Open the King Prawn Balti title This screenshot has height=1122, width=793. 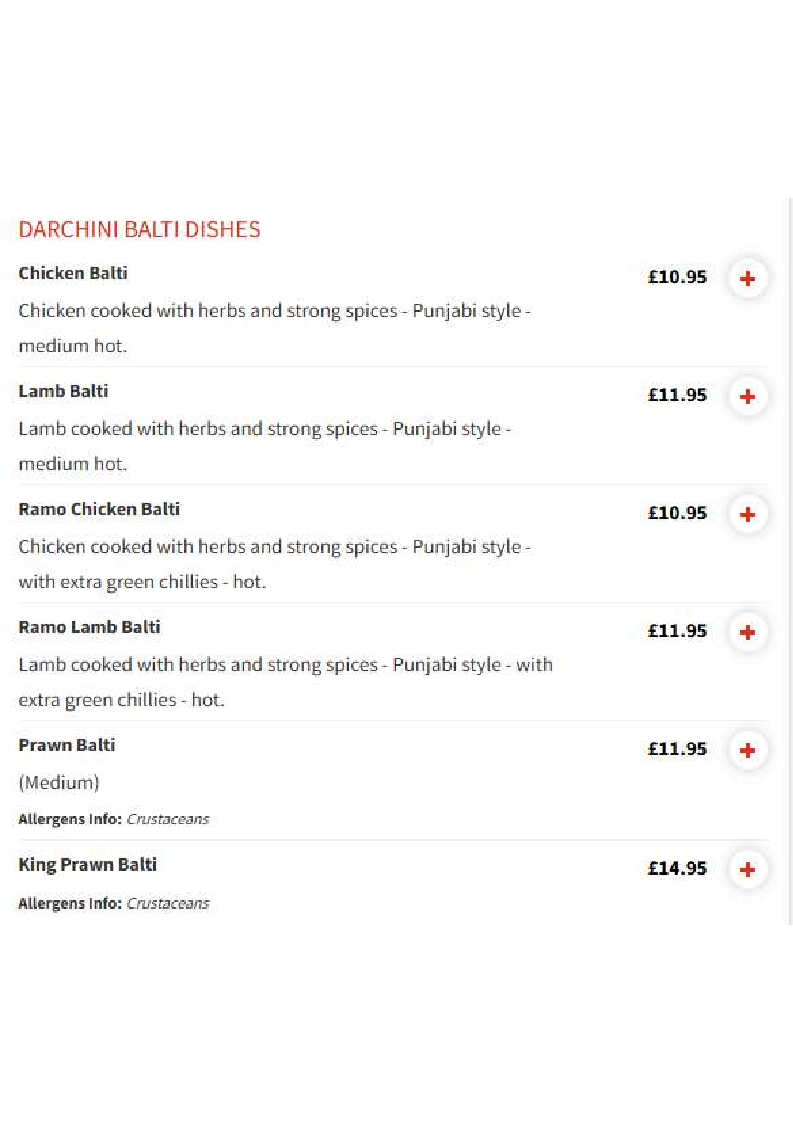(87, 864)
